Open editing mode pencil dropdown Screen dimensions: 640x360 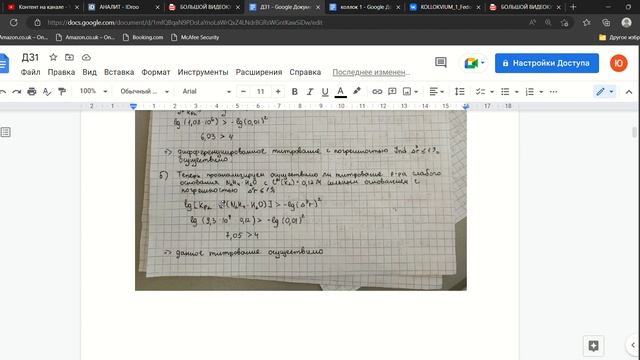coord(605,92)
